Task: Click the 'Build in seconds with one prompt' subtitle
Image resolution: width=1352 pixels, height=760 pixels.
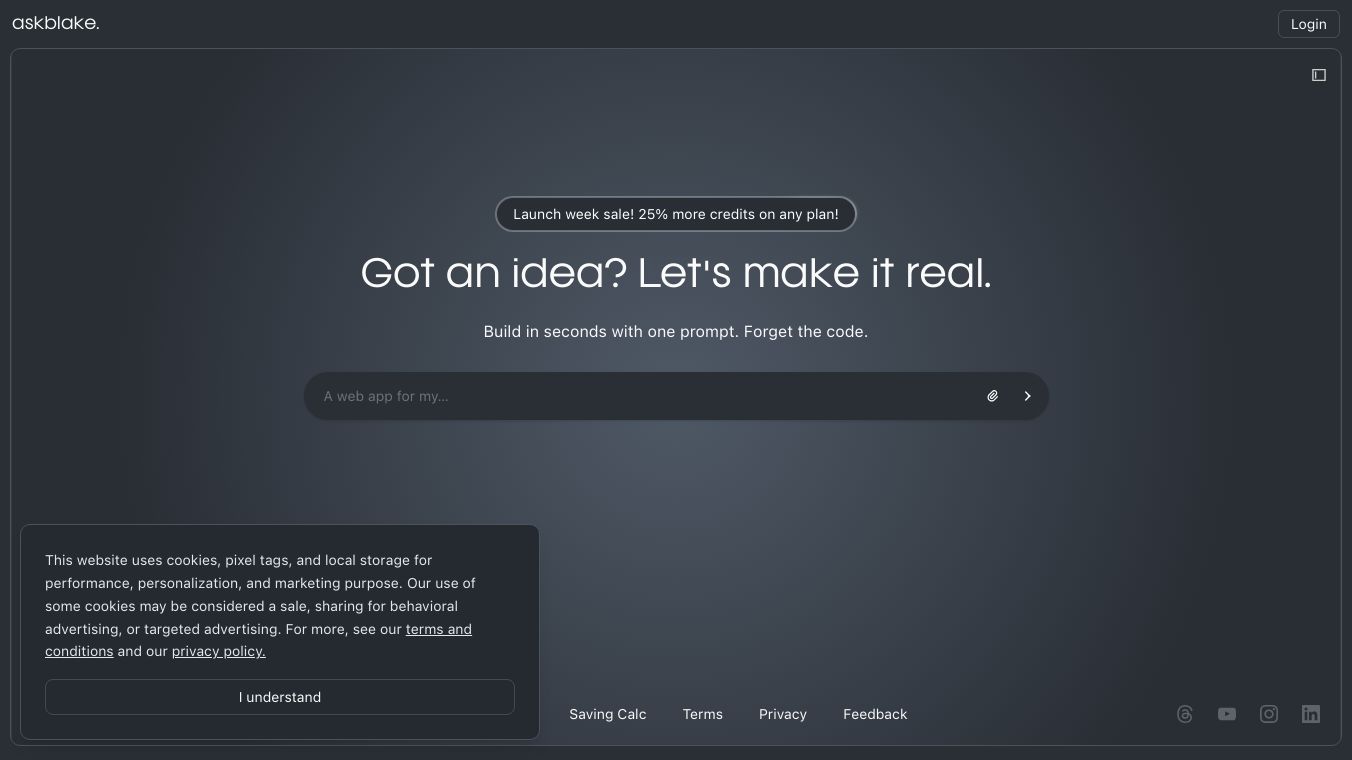Action: (676, 331)
